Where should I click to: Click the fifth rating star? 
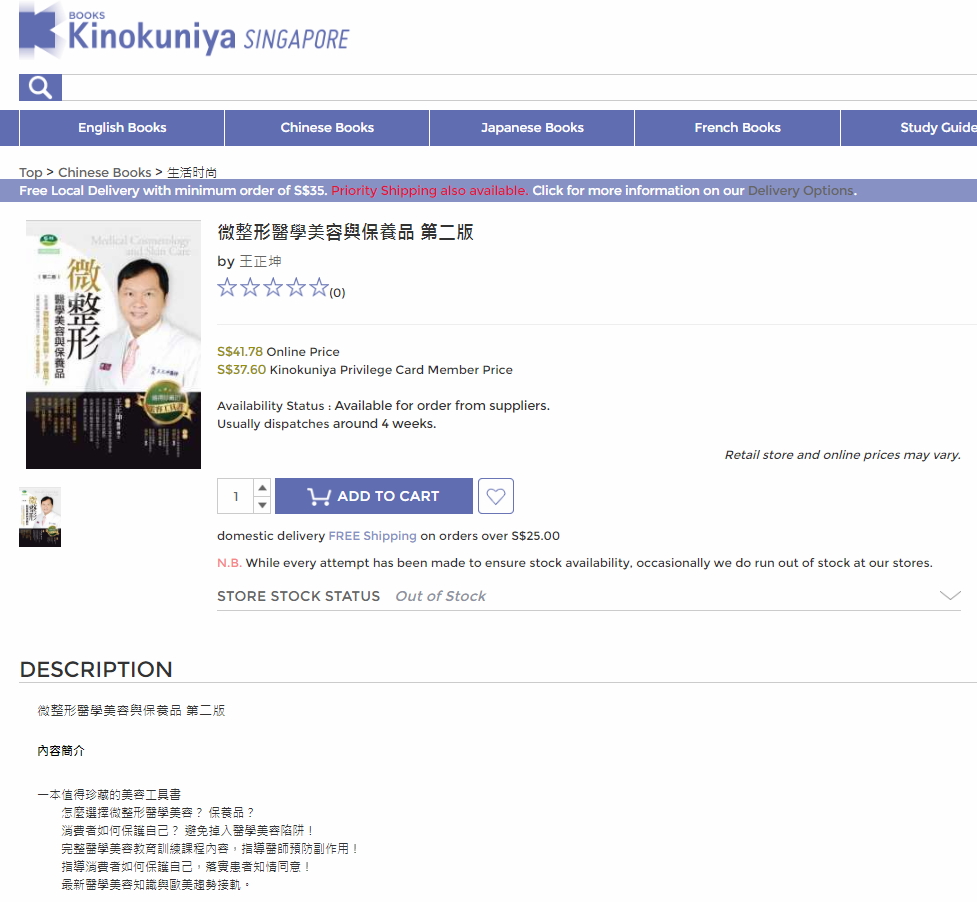tap(318, 287)
